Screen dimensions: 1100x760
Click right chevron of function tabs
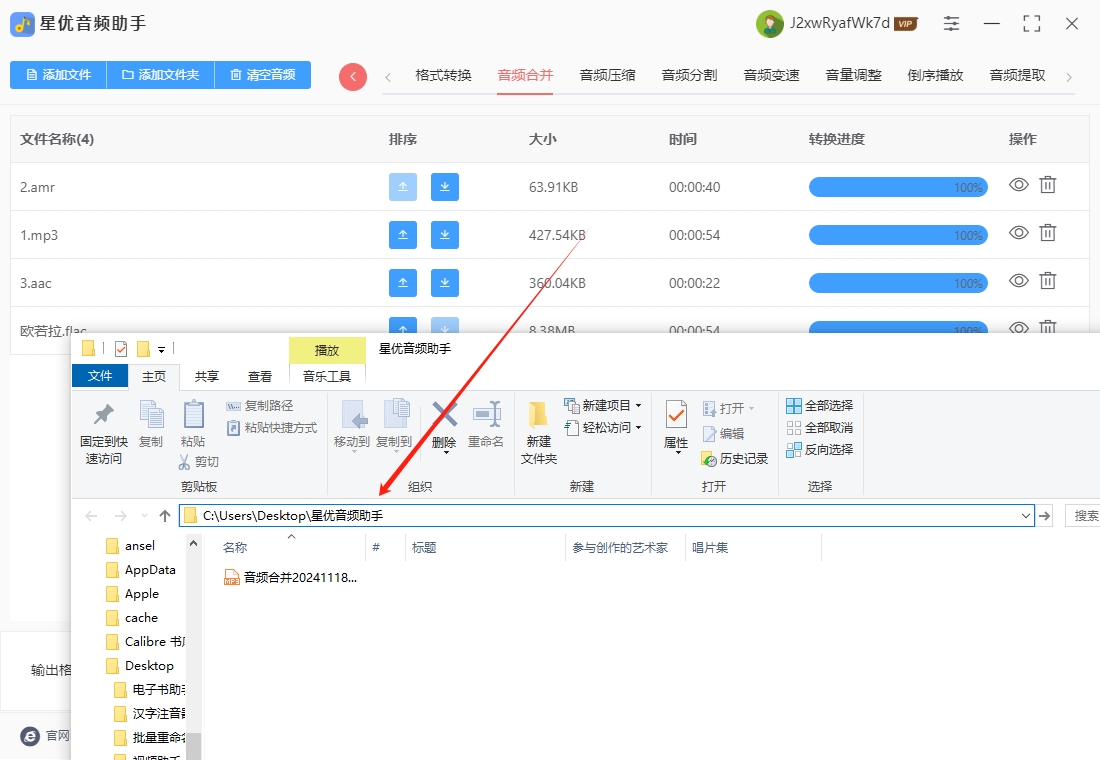1068,77
